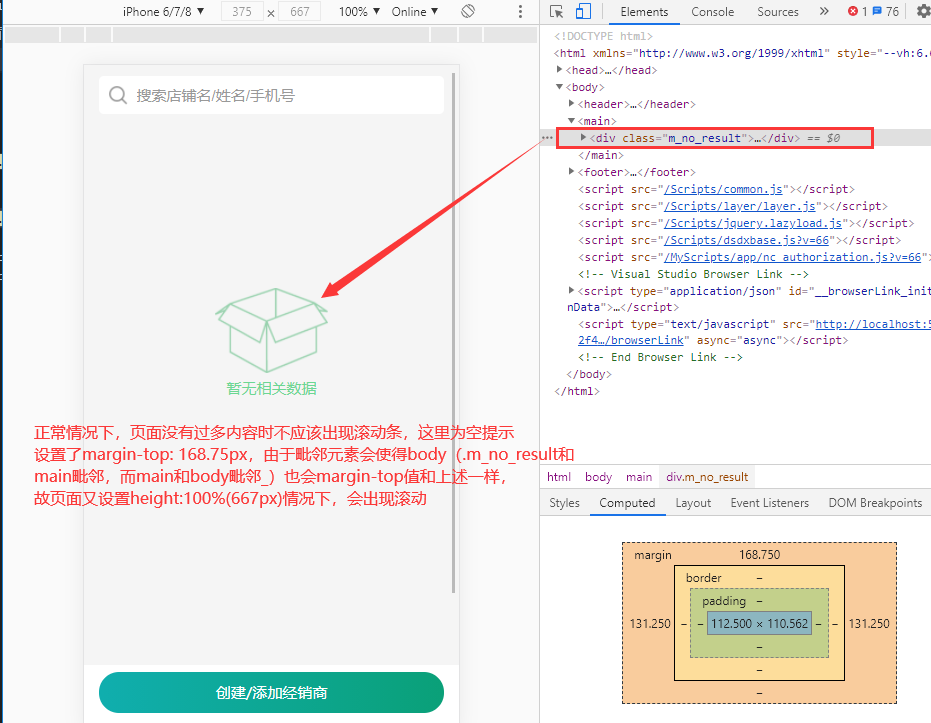This screenshot has width=931, height=723.
Task: Click the three-dot handle beside the selected node
Action: 547,138
